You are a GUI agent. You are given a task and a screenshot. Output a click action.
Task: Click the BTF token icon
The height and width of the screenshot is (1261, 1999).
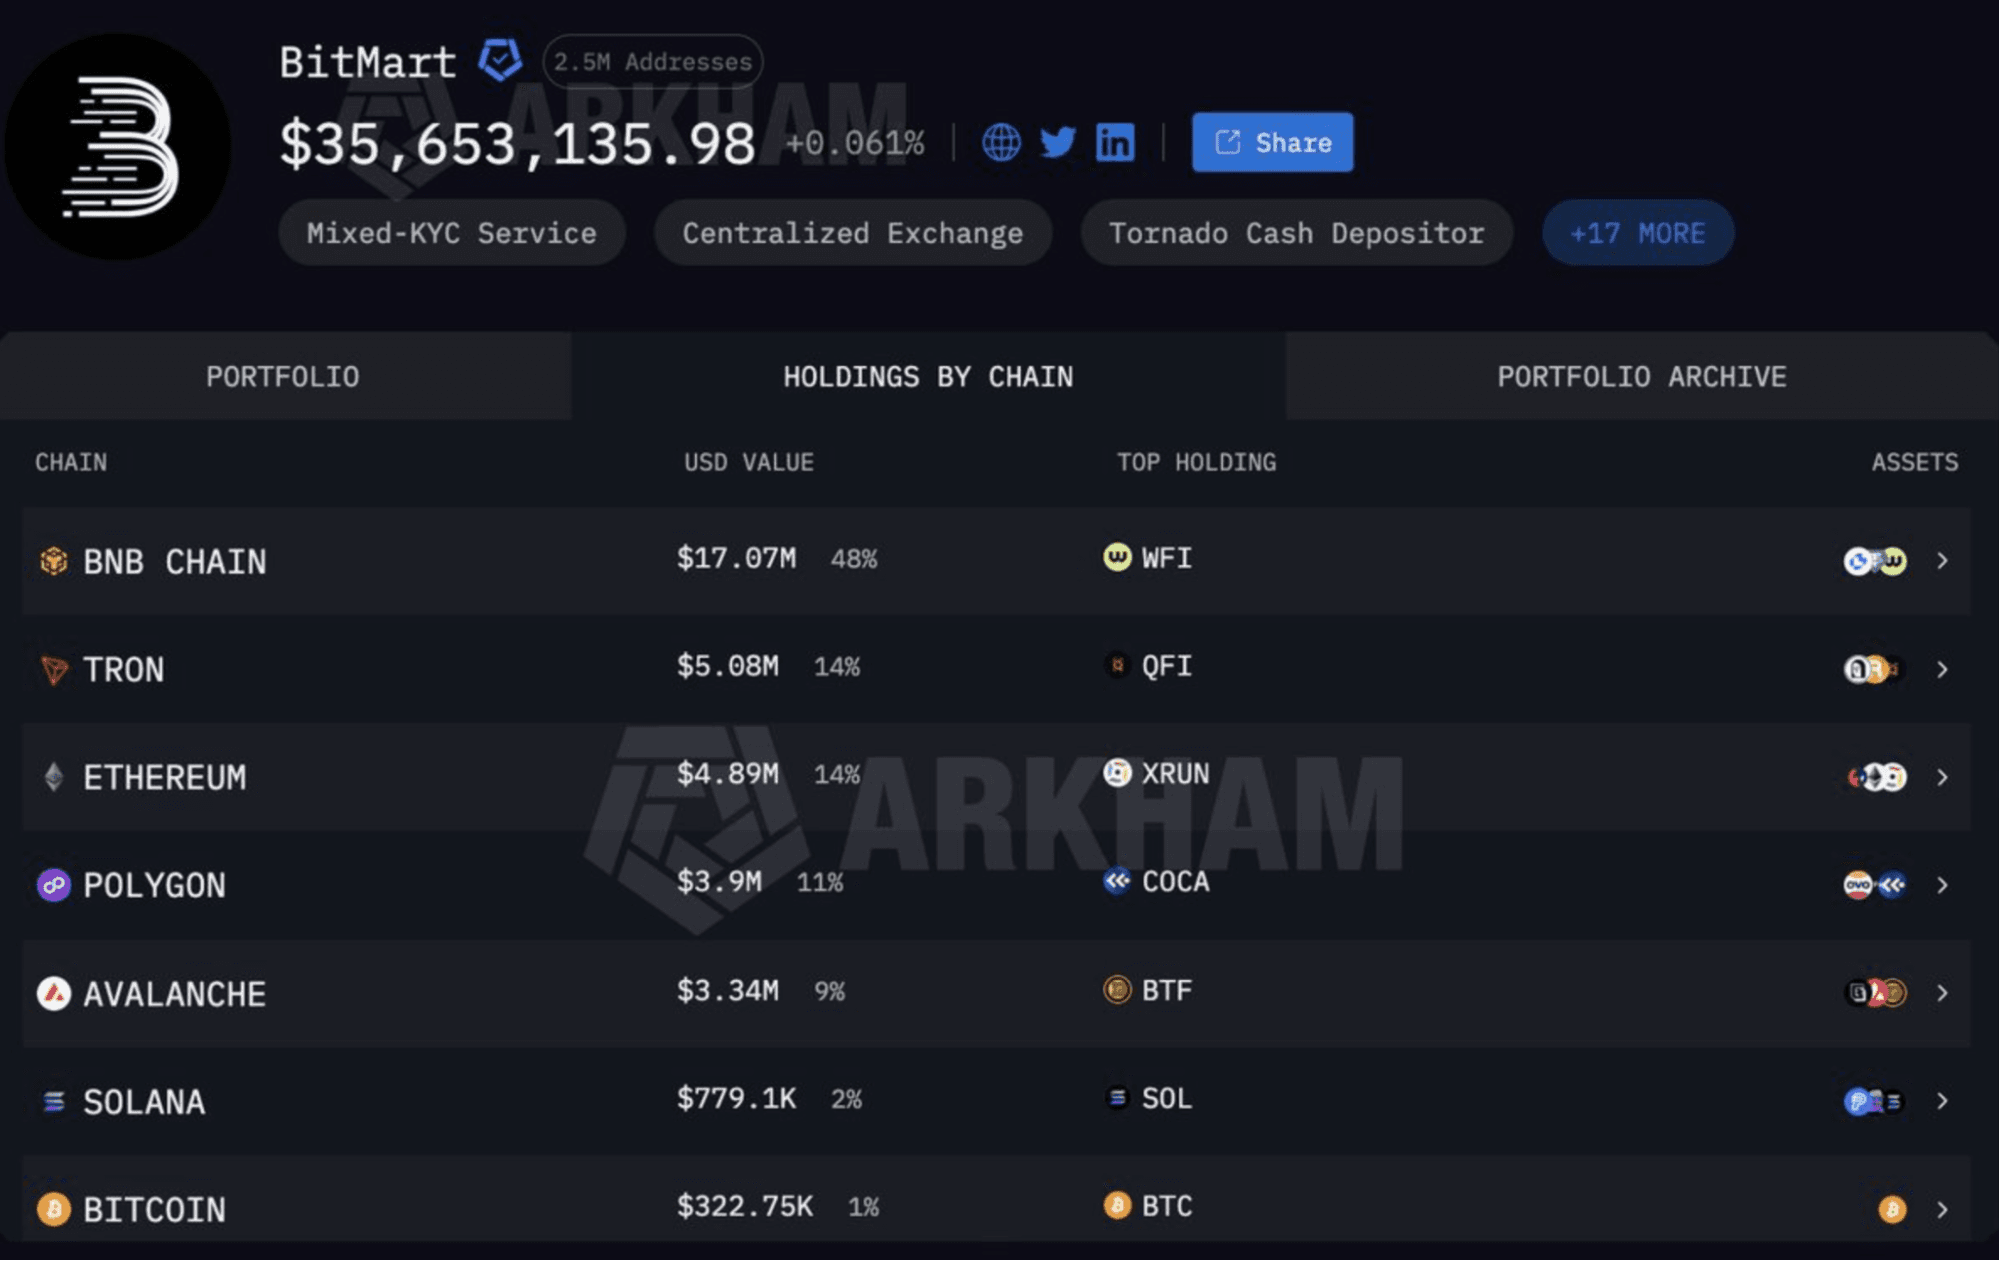1117,989
